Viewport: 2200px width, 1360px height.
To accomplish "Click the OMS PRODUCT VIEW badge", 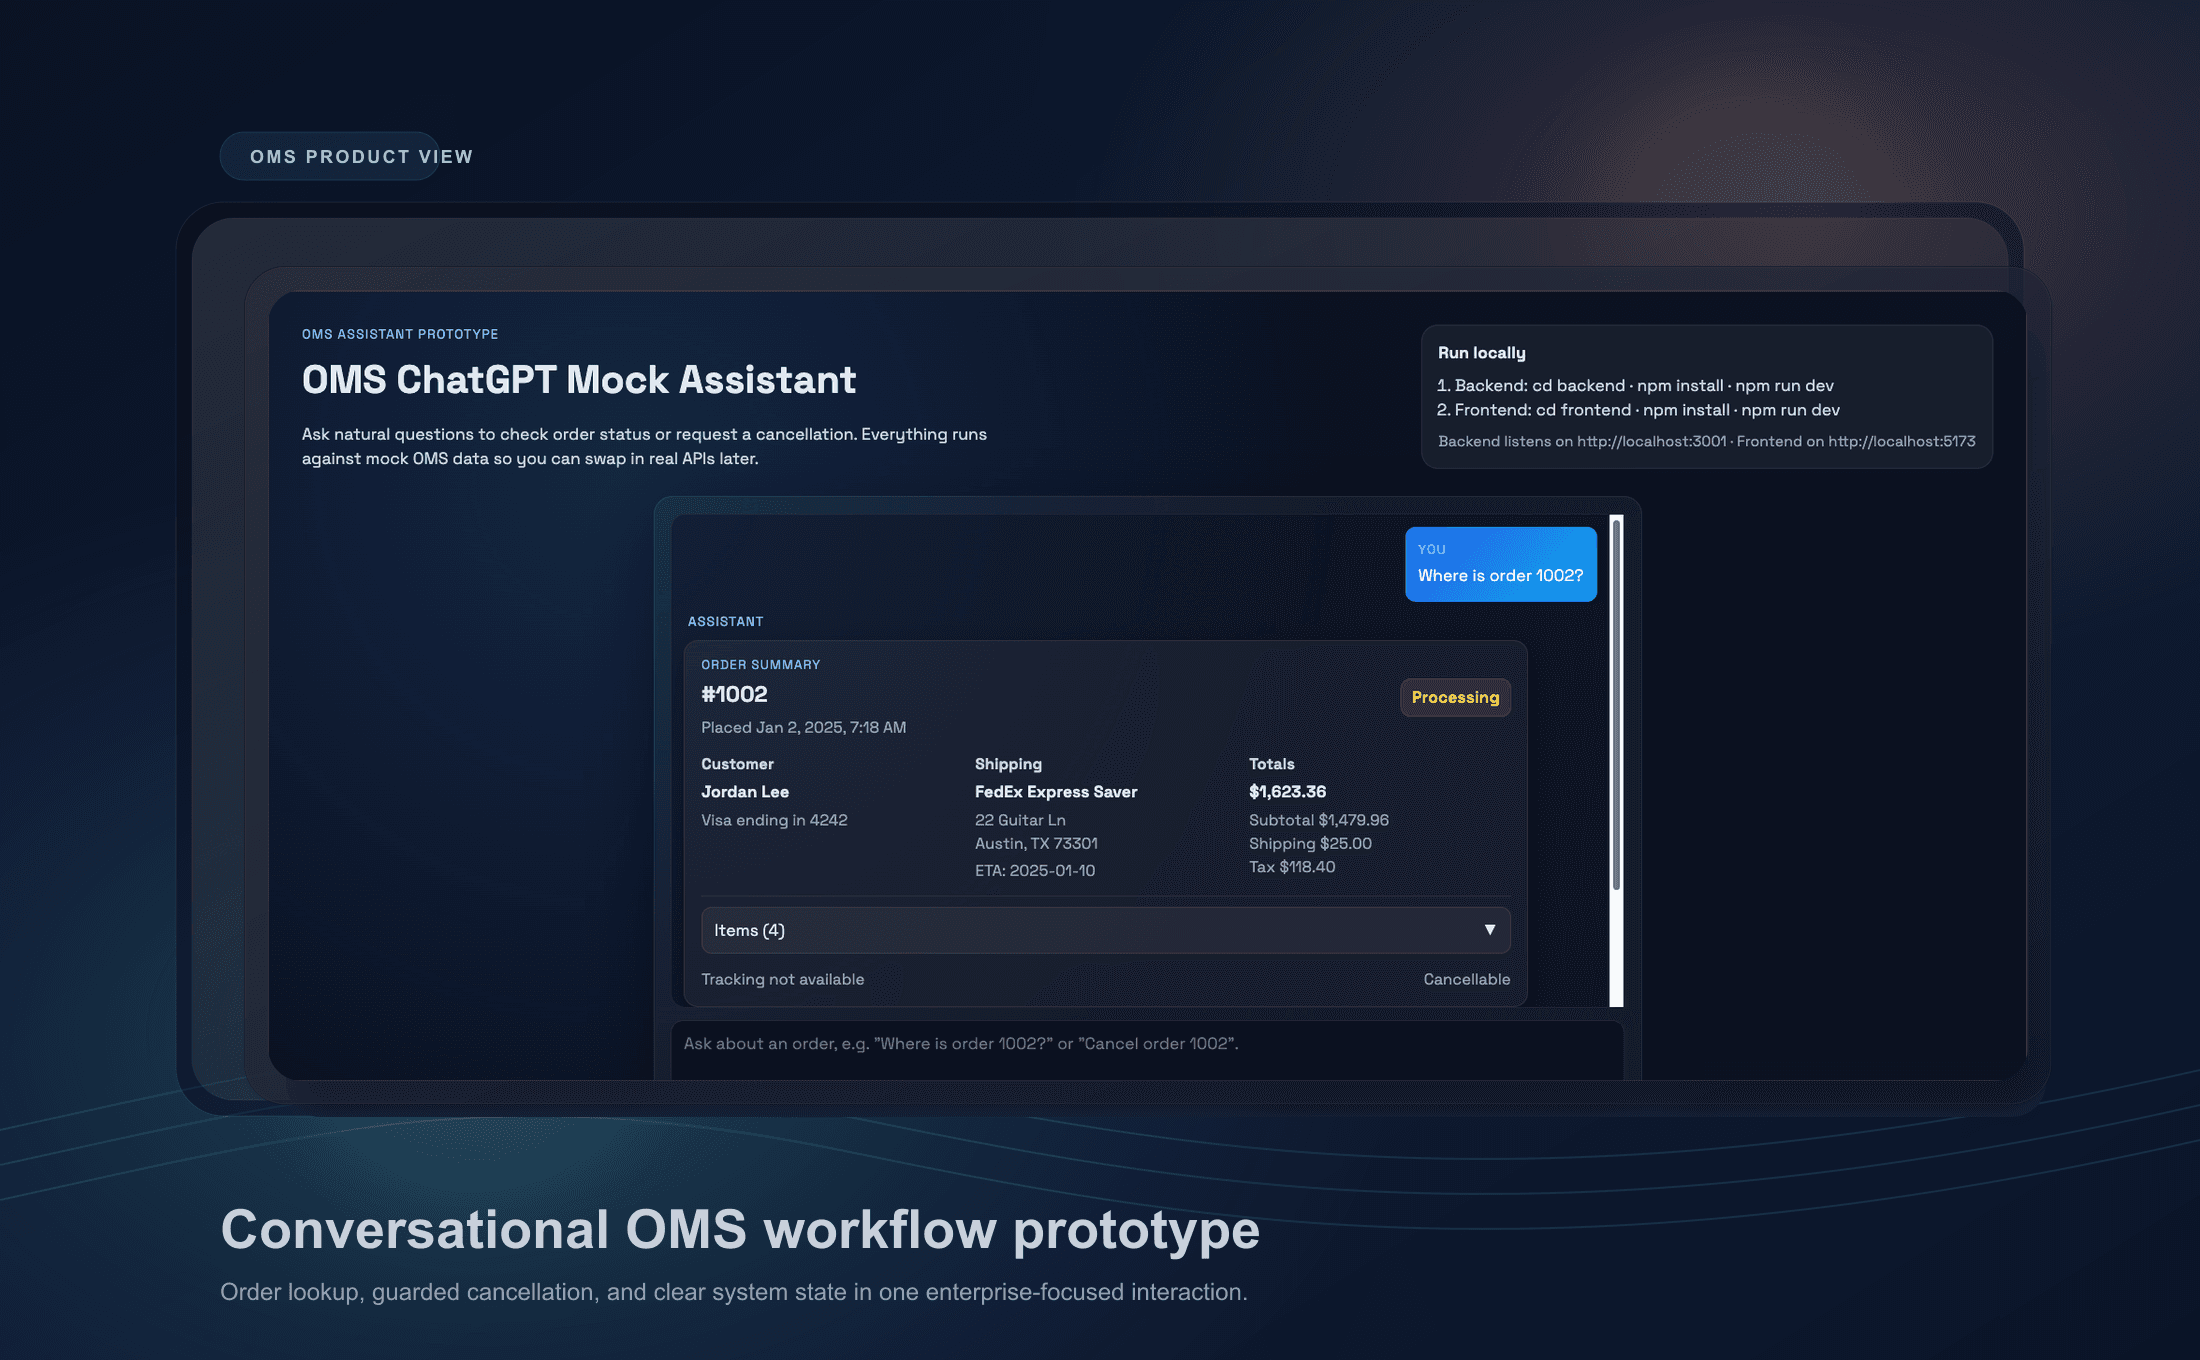I will tap(330, 156).
